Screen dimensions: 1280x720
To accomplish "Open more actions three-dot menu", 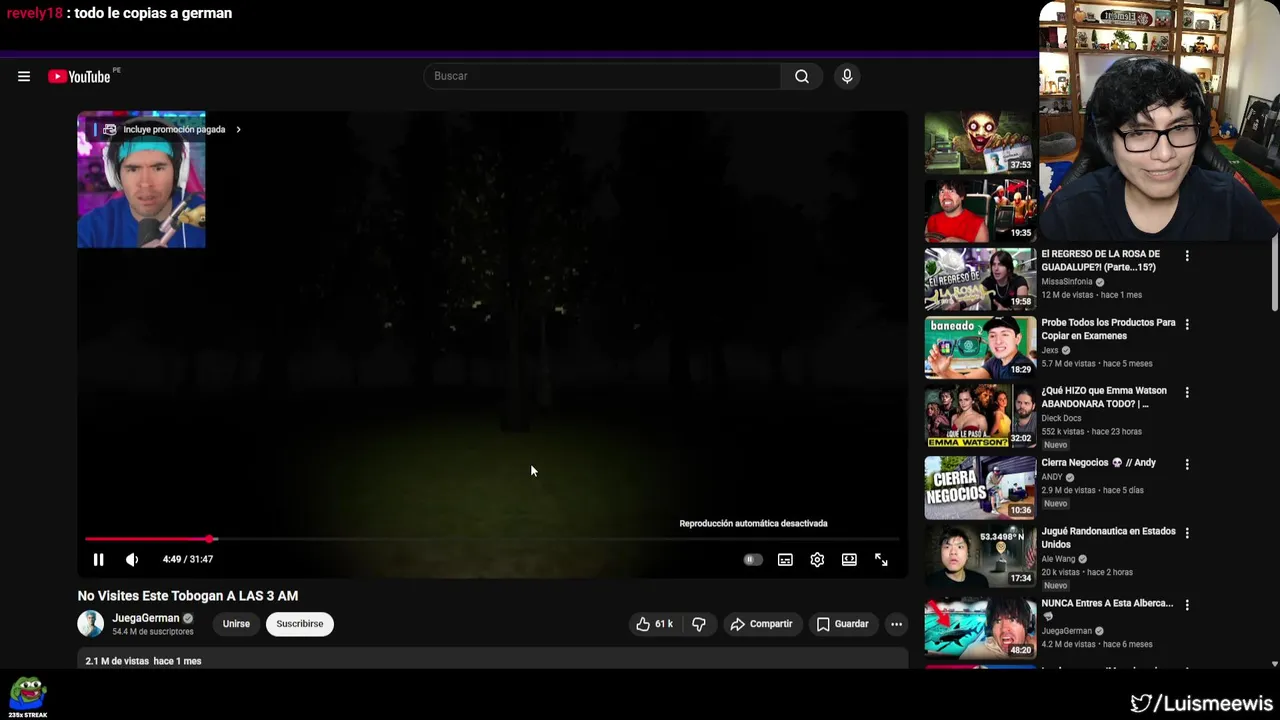I will click(x=896, y=624).
